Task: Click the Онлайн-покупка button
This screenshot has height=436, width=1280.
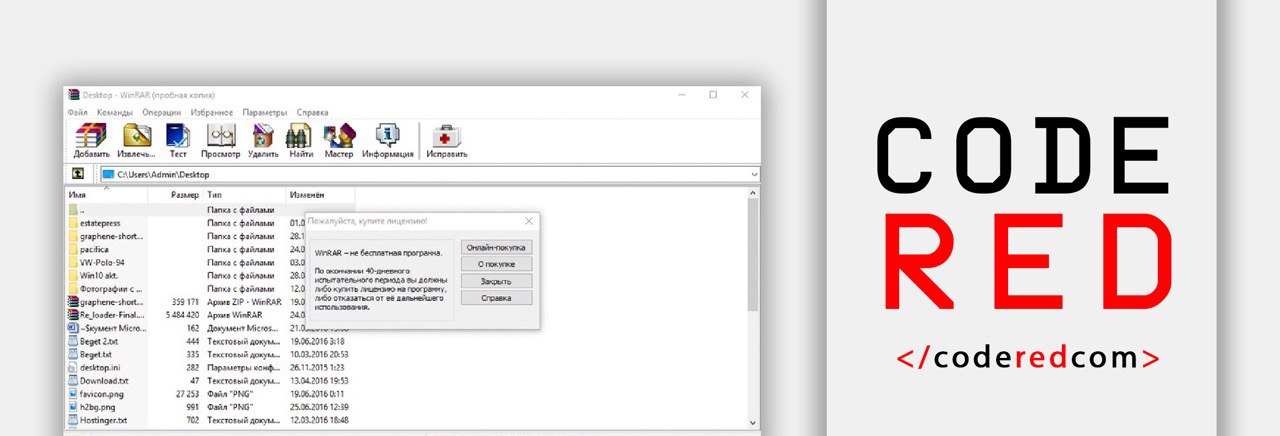Action: (497, 247)
